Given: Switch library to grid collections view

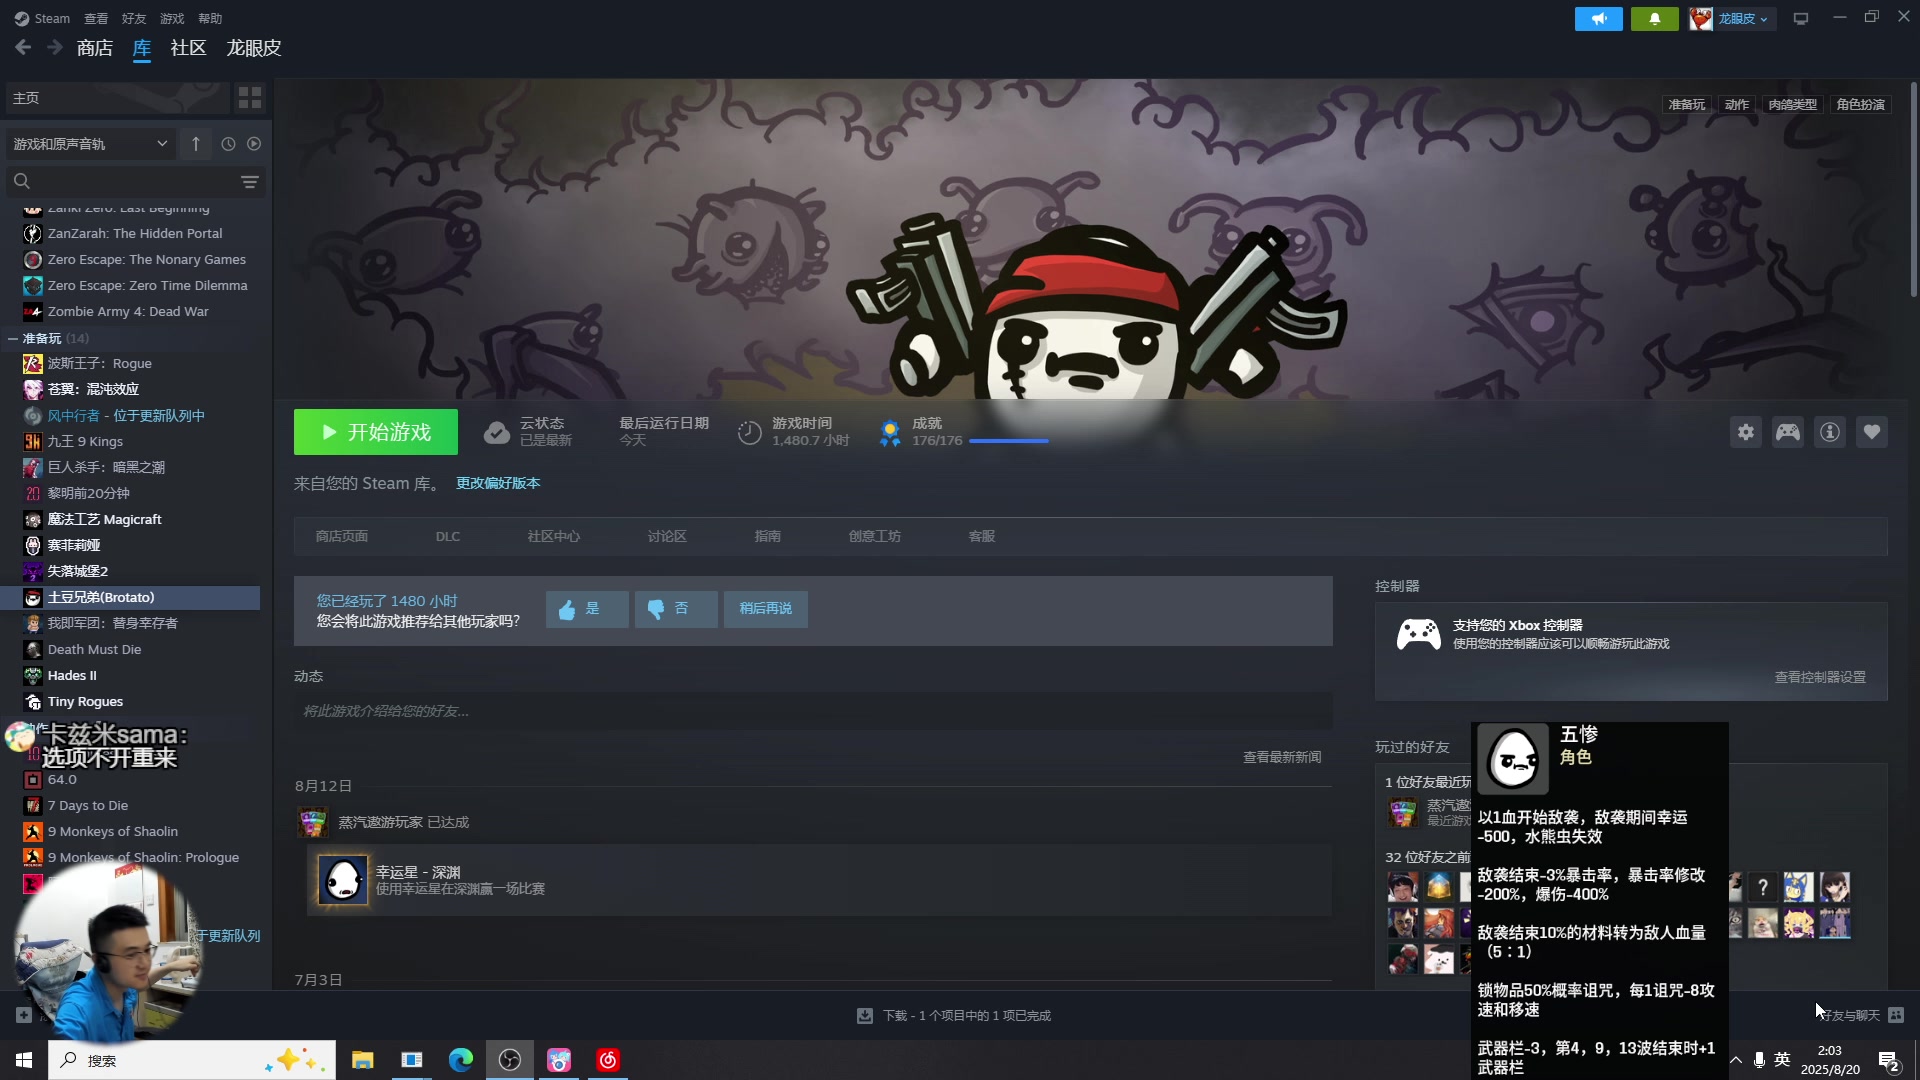Looking at the screenshot, I should [249, 98].
